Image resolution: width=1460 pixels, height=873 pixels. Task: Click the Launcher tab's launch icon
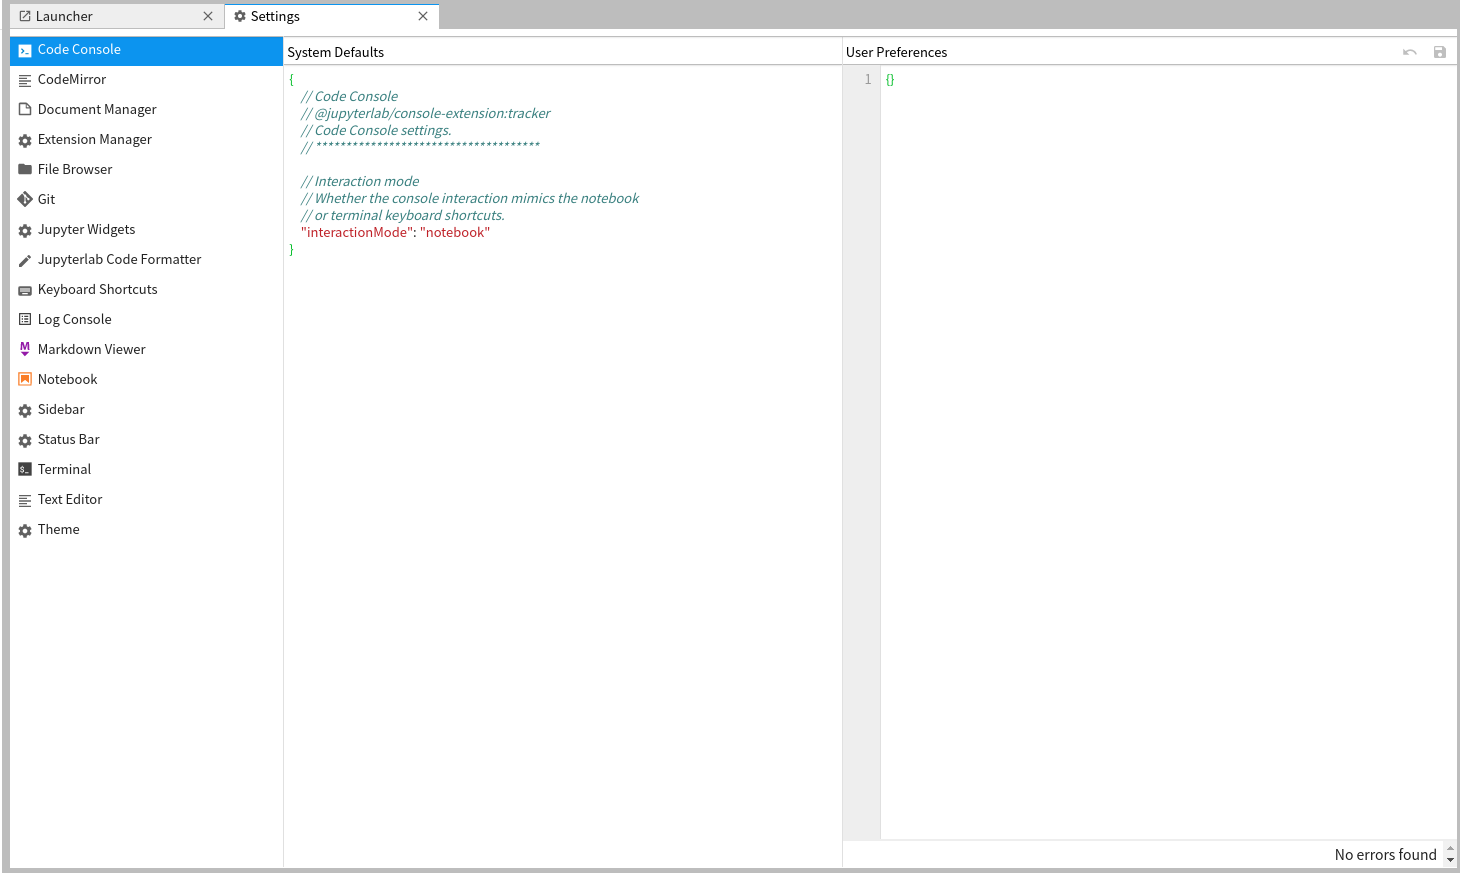[x=25, y=16]
